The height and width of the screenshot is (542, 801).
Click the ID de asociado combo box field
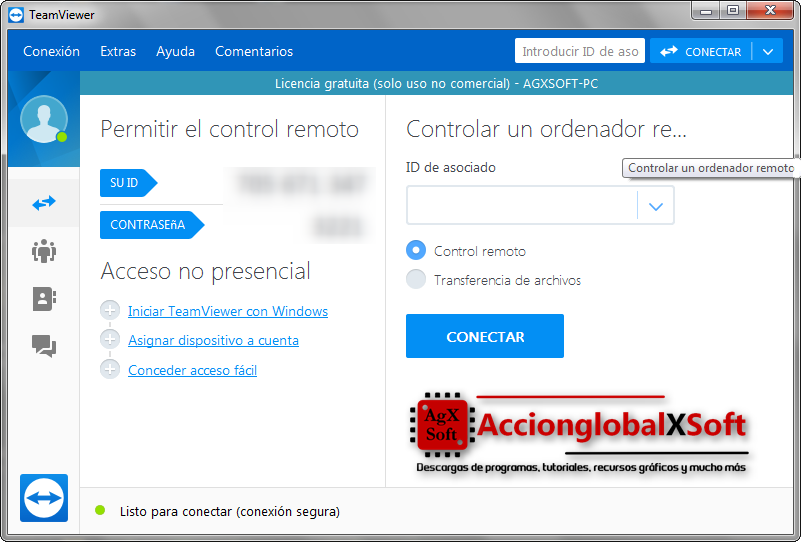(540, 205)
